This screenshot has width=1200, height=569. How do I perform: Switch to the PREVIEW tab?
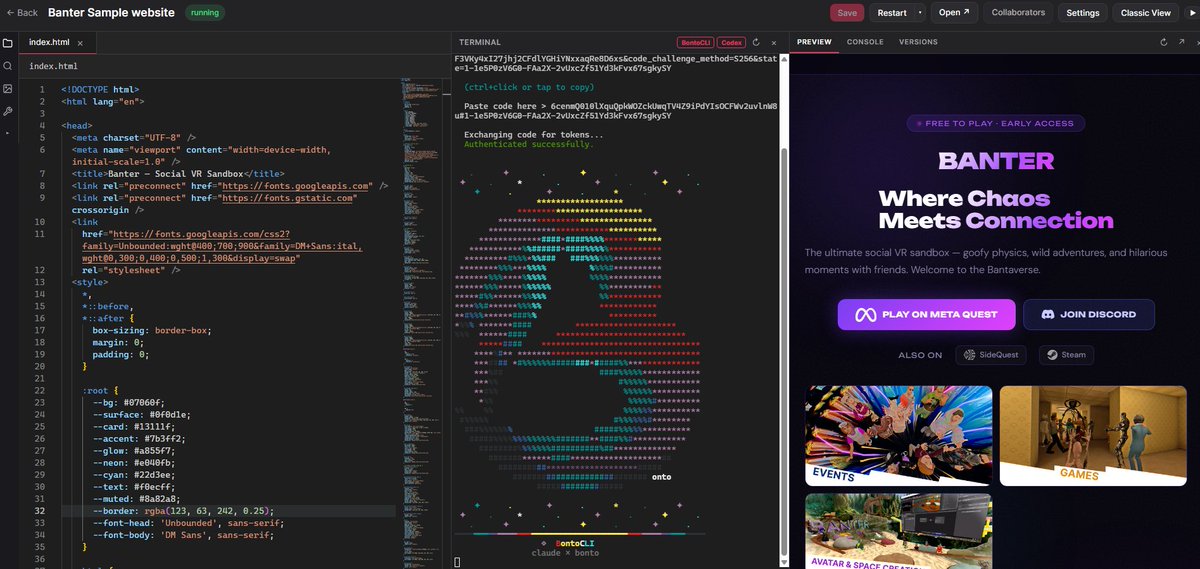(814, 42)
